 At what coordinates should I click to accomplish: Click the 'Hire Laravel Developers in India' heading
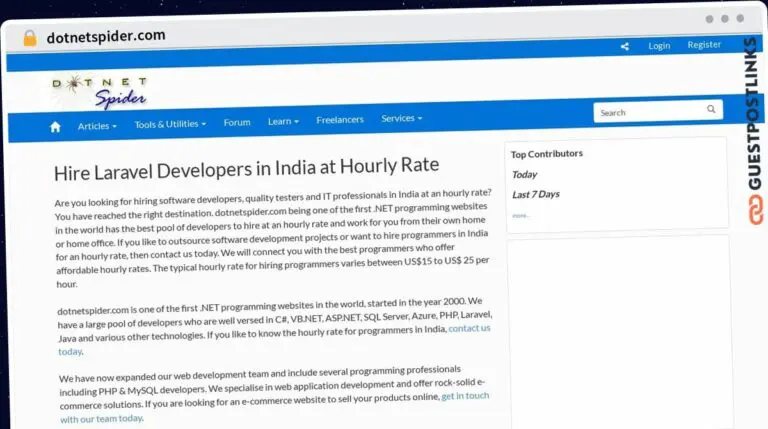pyautogui.click(x=246, y=168)
